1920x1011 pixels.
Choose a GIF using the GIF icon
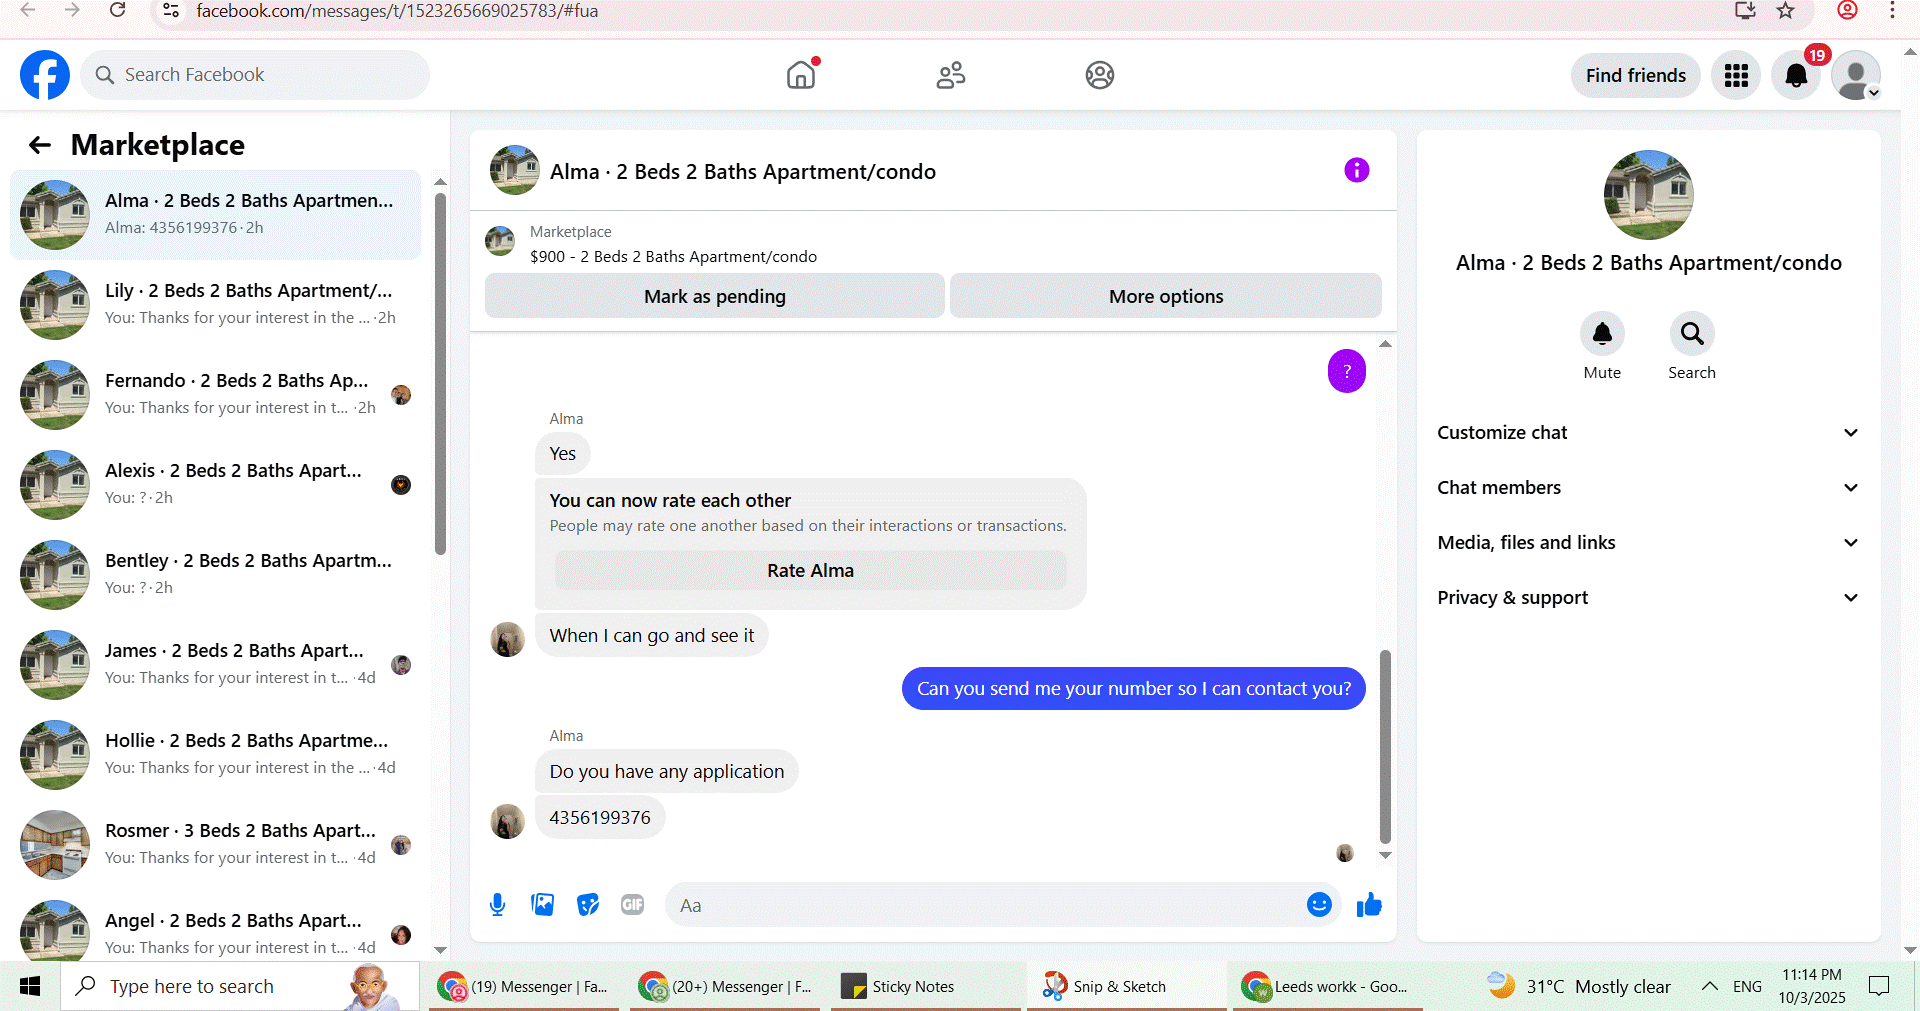[x=632, y=905]
